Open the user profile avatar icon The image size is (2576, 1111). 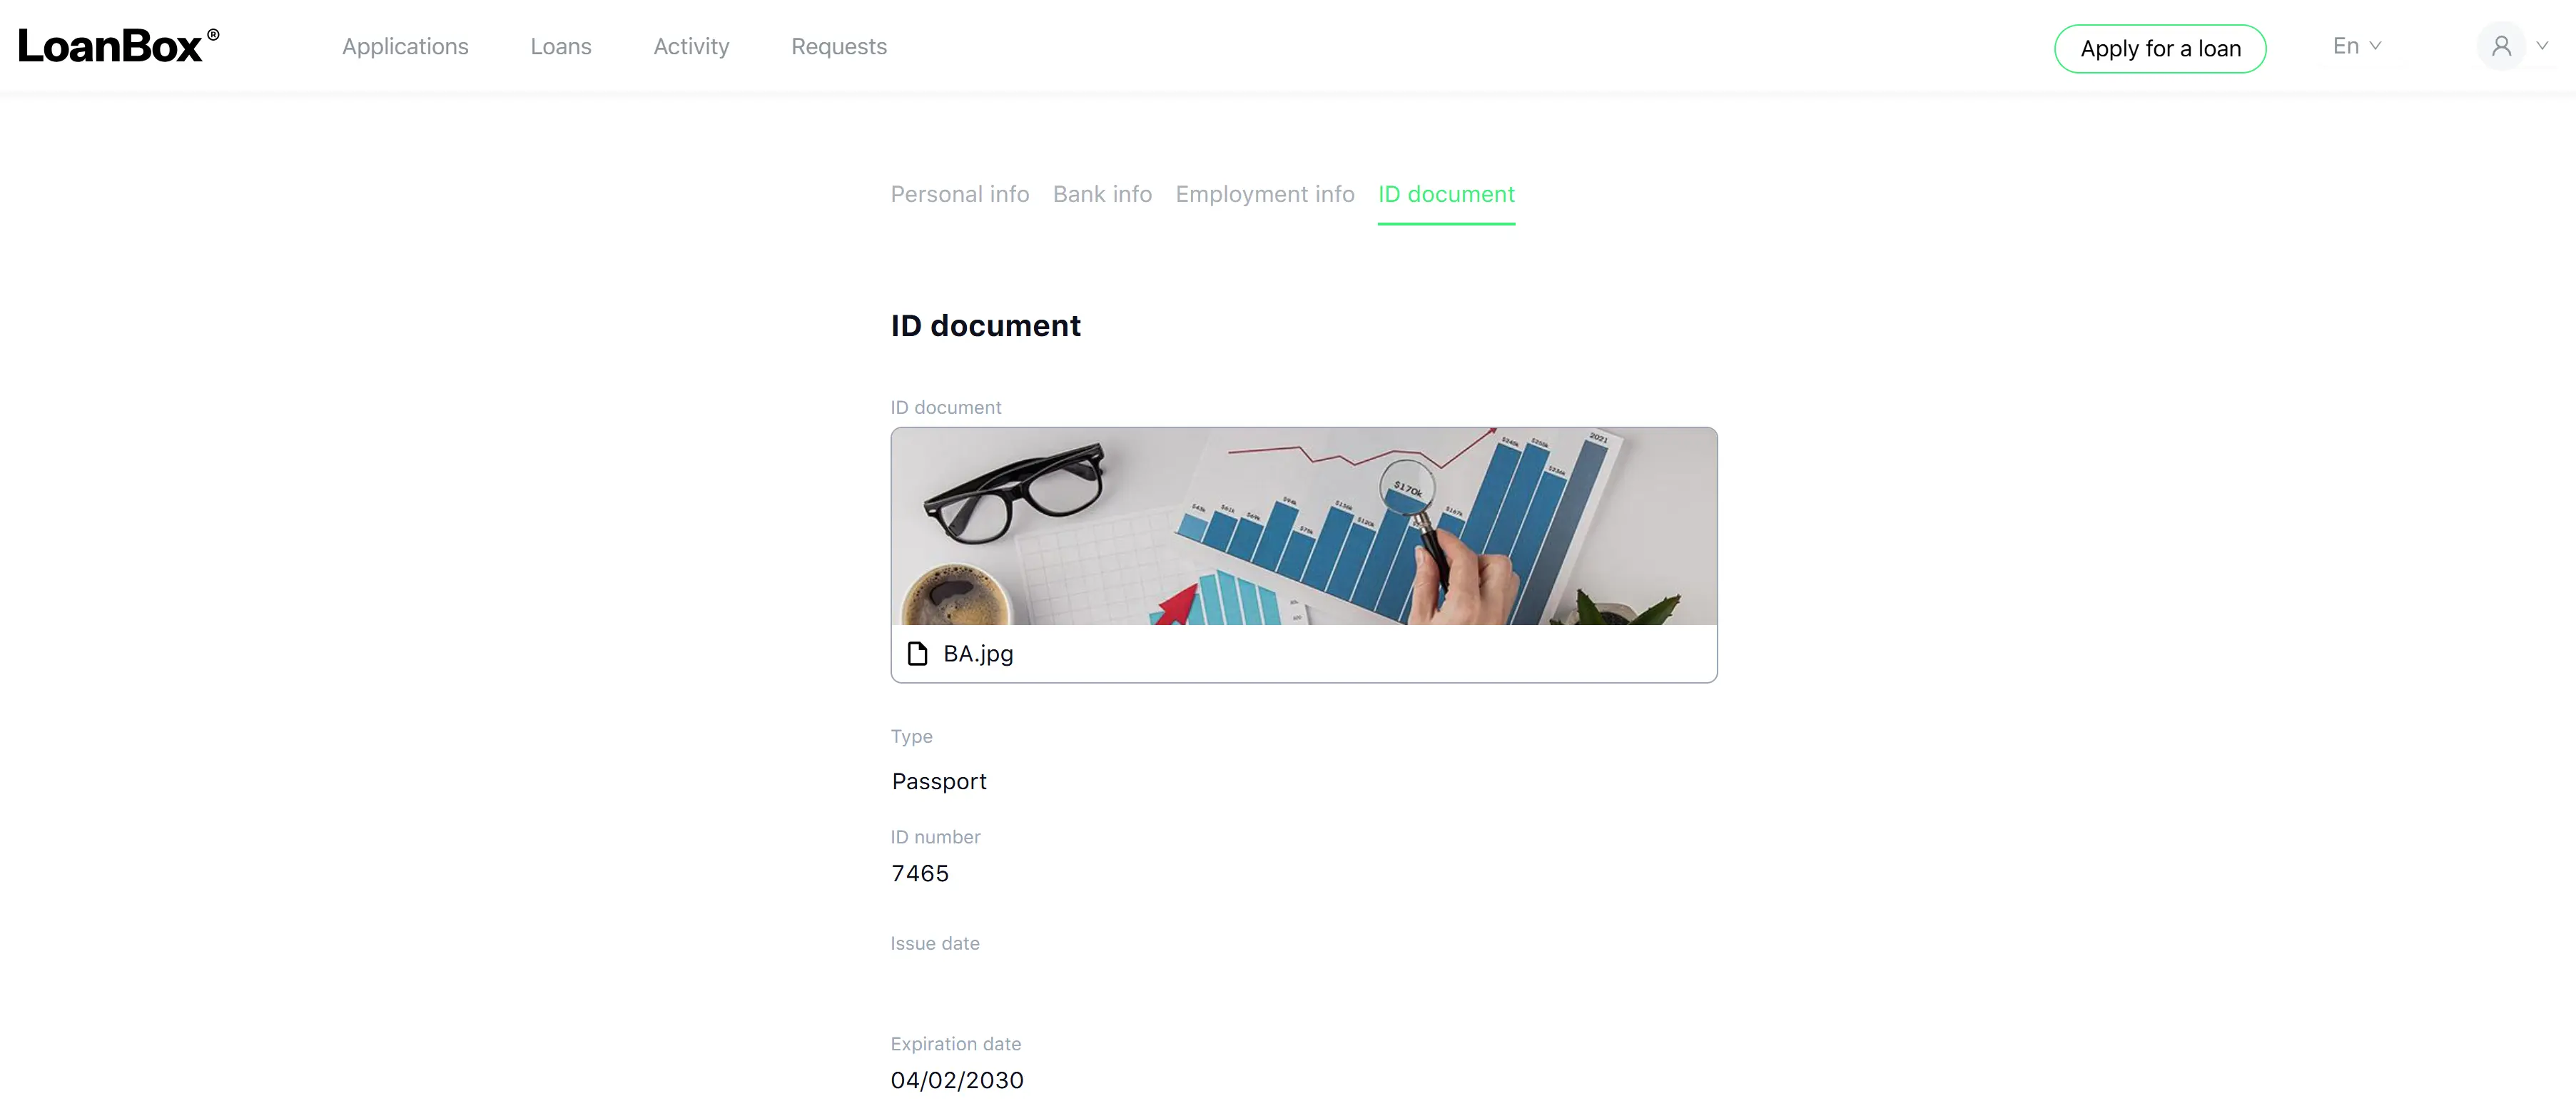point(2501,46)
